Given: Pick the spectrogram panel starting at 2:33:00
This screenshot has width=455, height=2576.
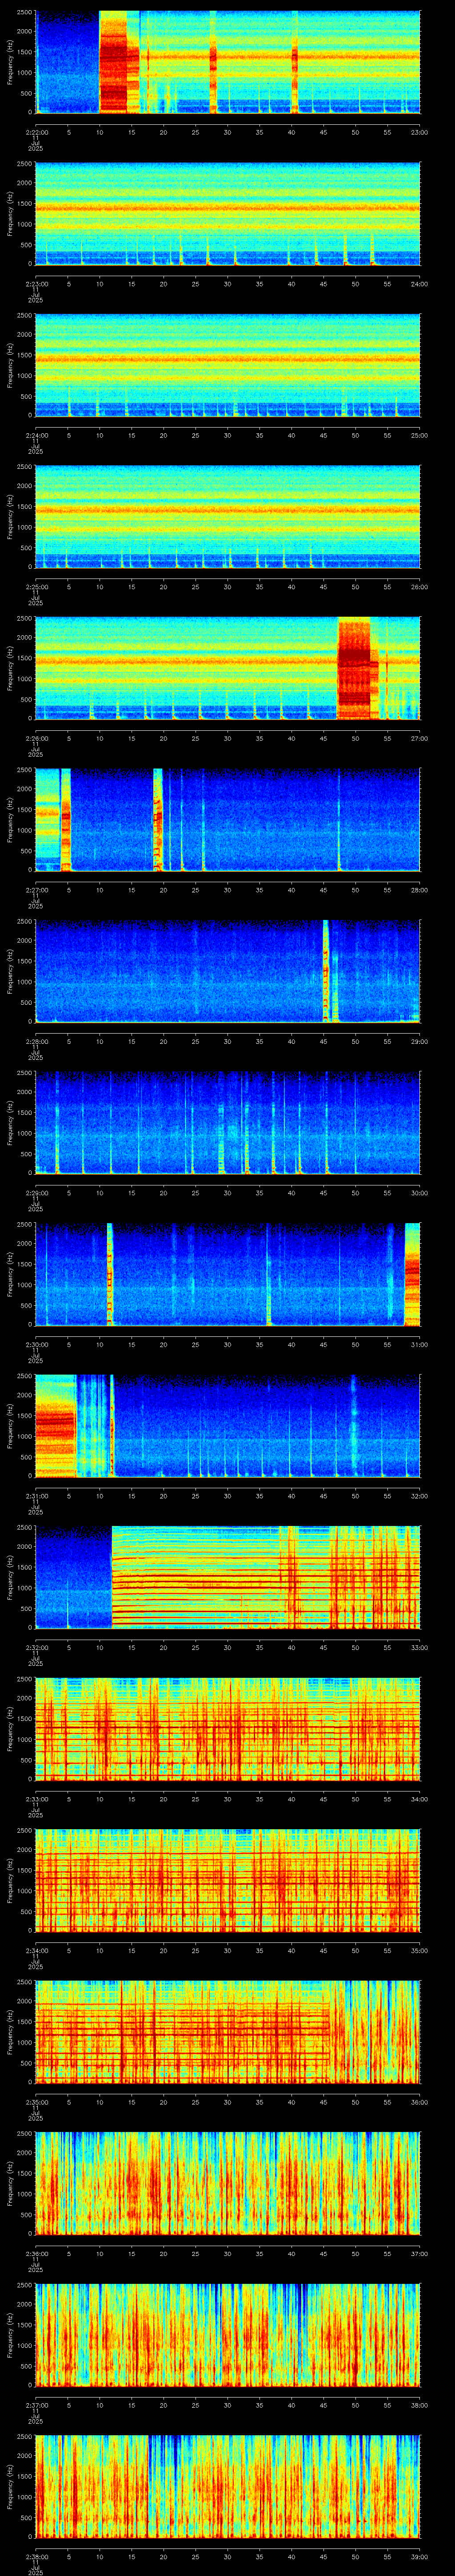Looking at the screenshot, I should (x=228, y=1728).
